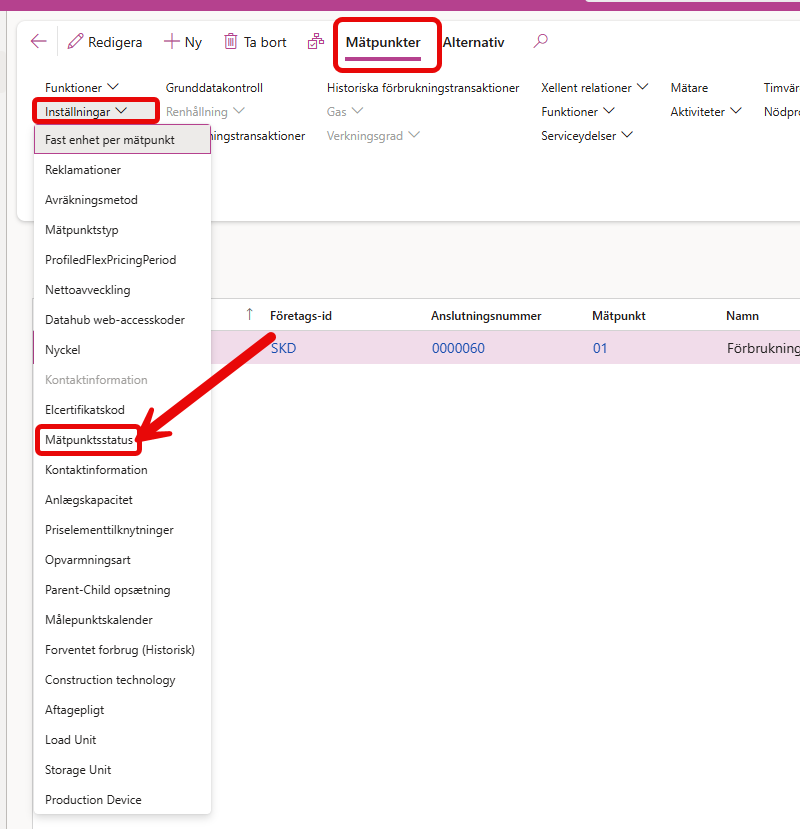Expand the Aktiviteter dropdown
The height and width of the screenshot is (829, 800).
[x=706, y=112]
